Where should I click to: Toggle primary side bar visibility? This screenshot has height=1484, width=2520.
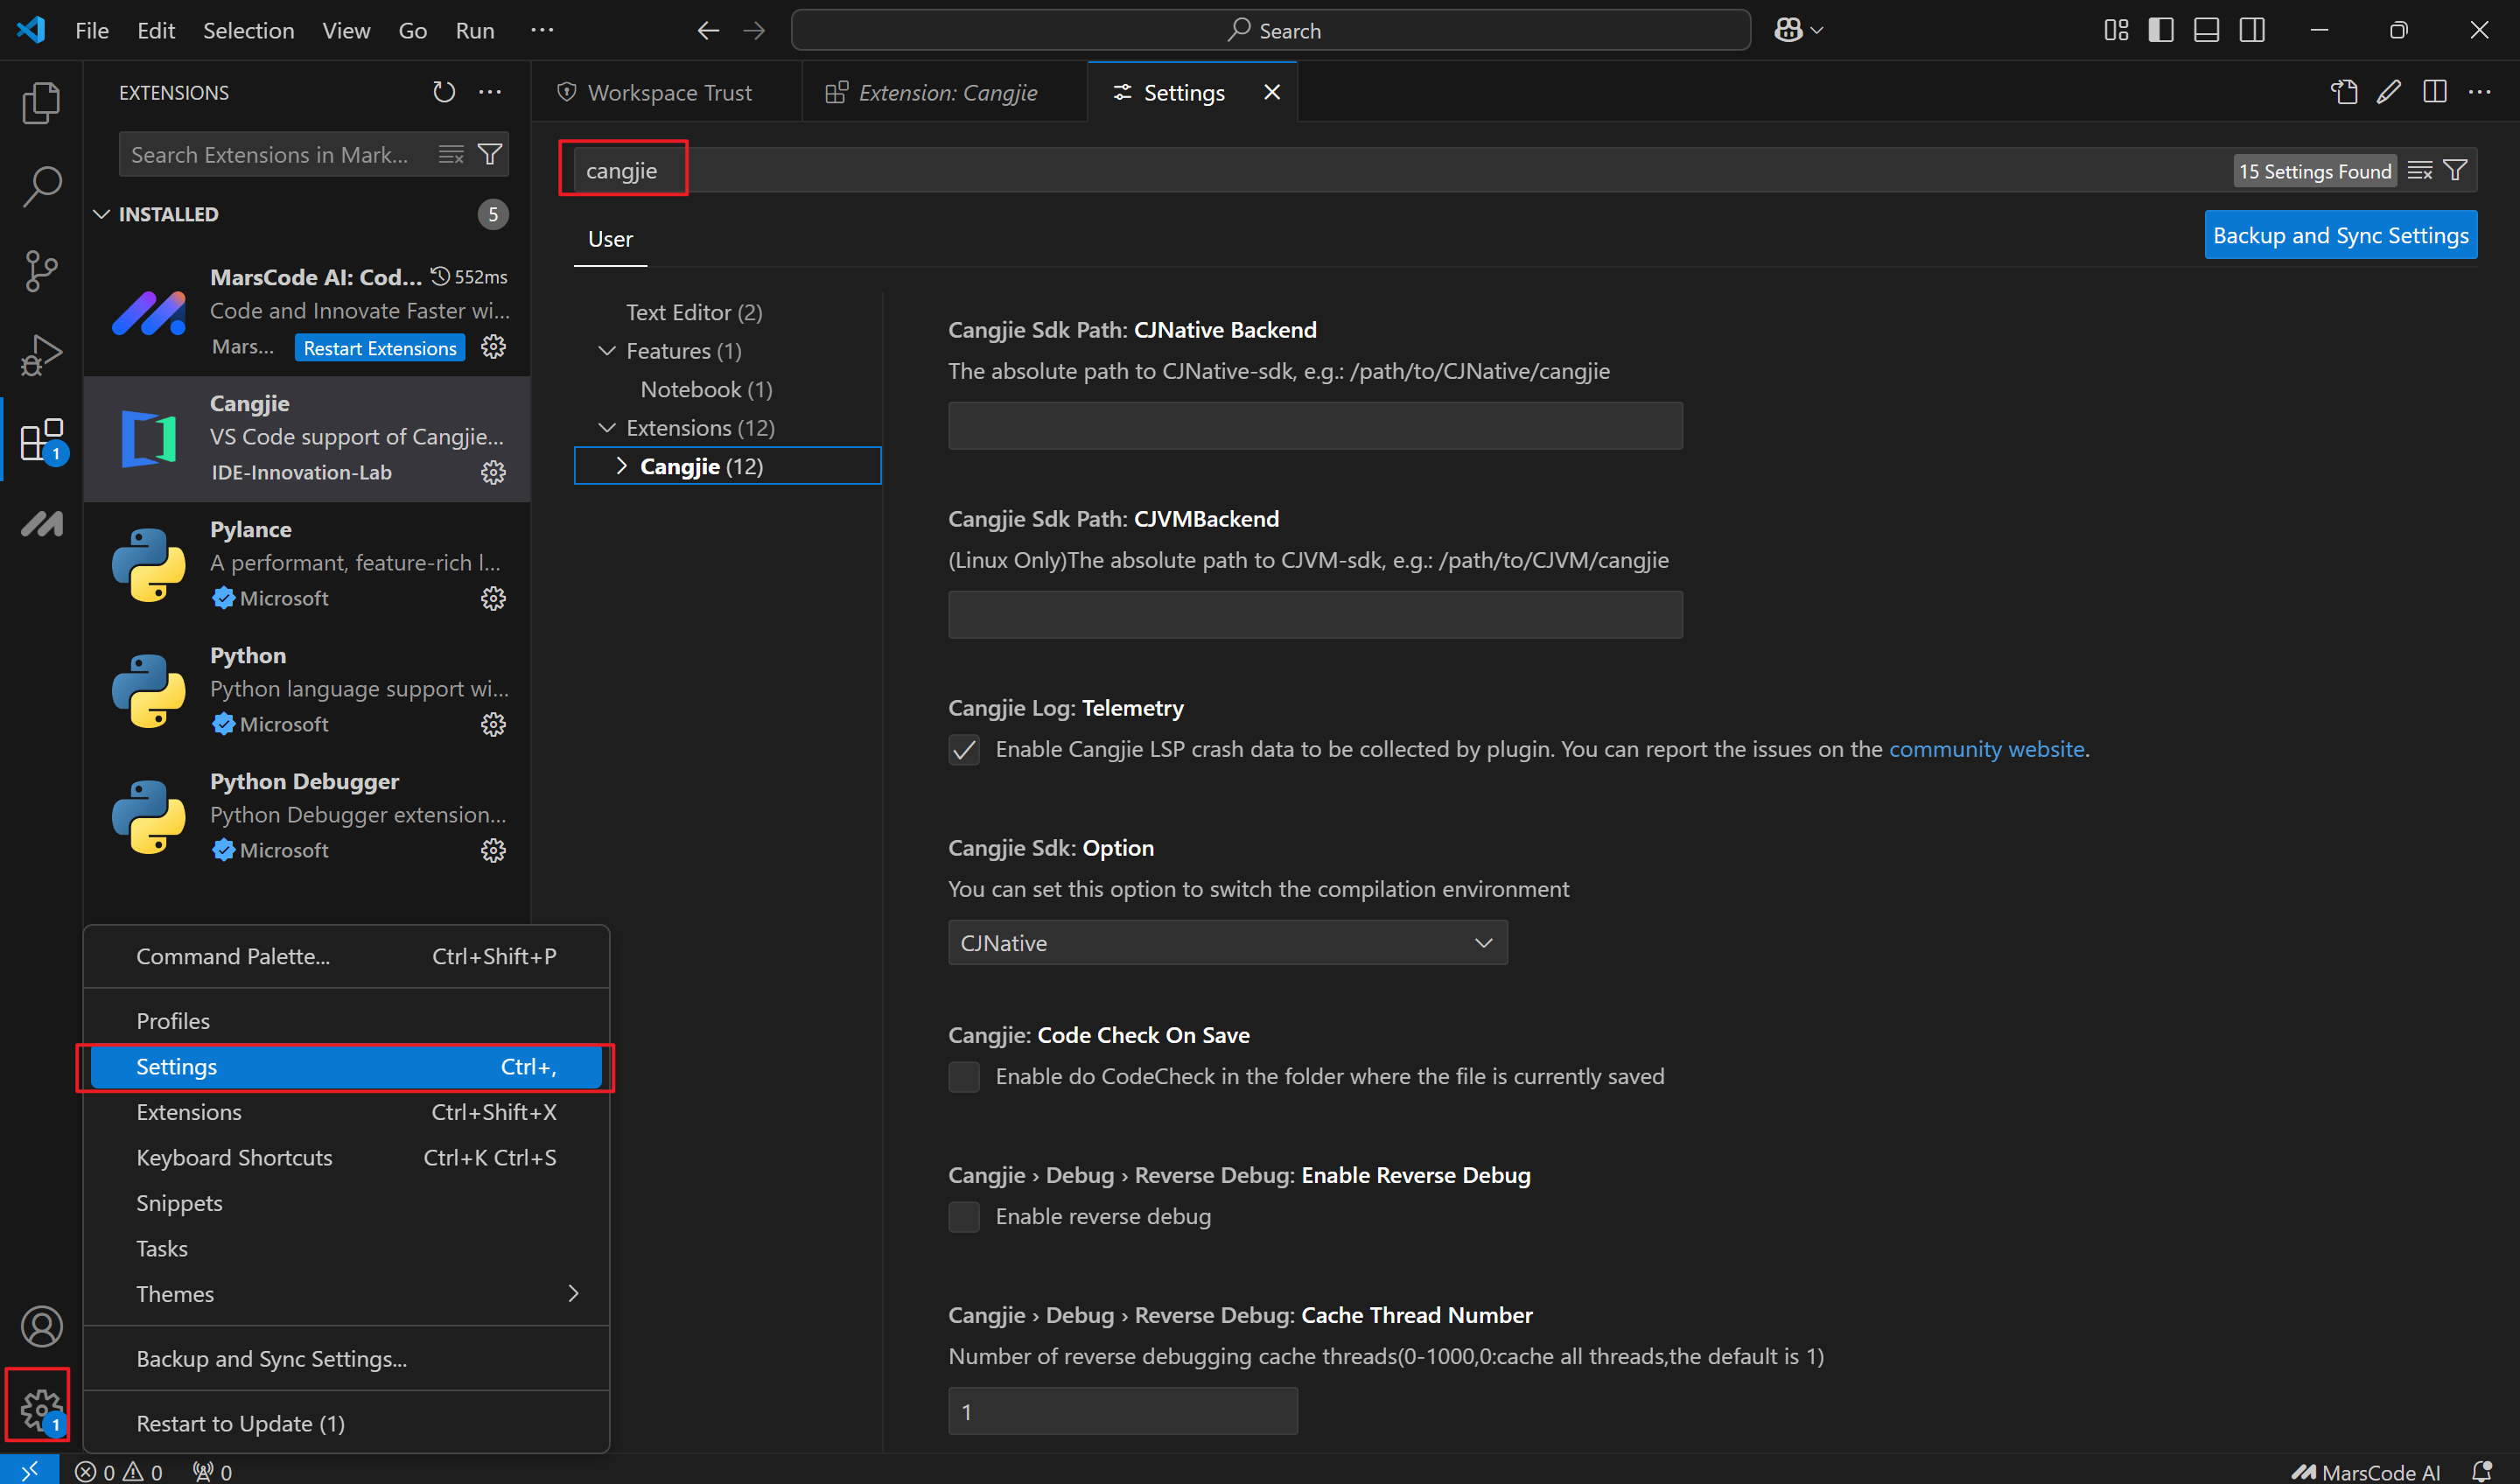2161,30
